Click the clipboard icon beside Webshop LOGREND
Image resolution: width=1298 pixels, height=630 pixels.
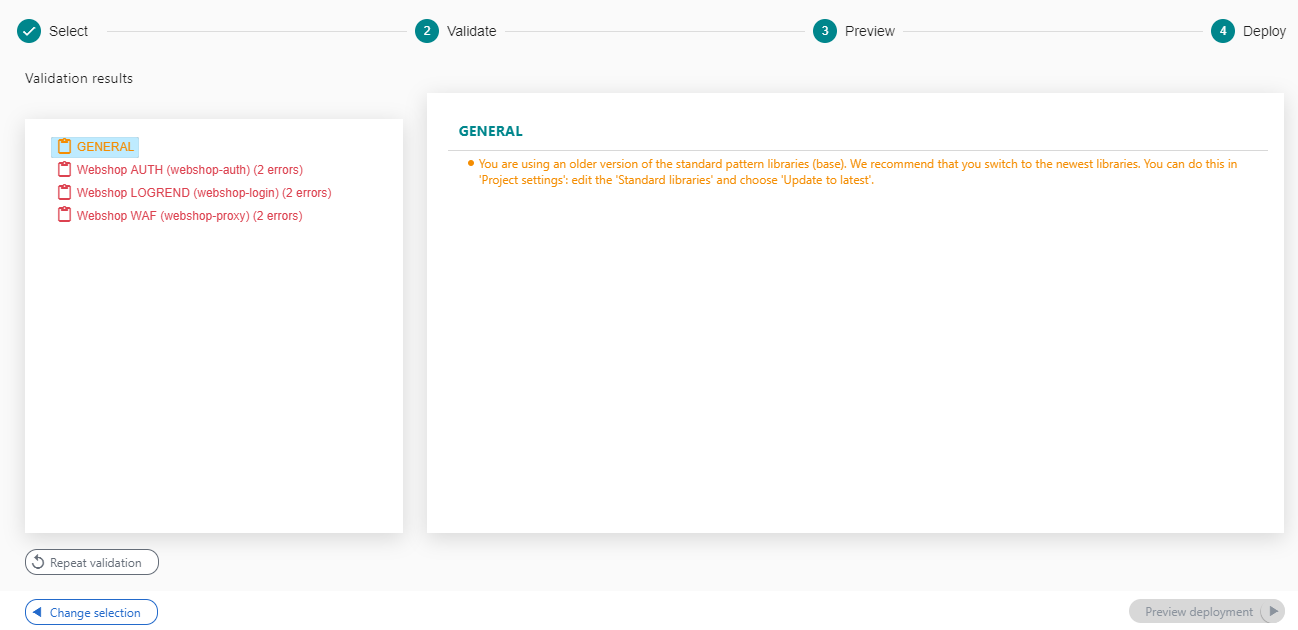pyautogui.click(x=65, y=193)
